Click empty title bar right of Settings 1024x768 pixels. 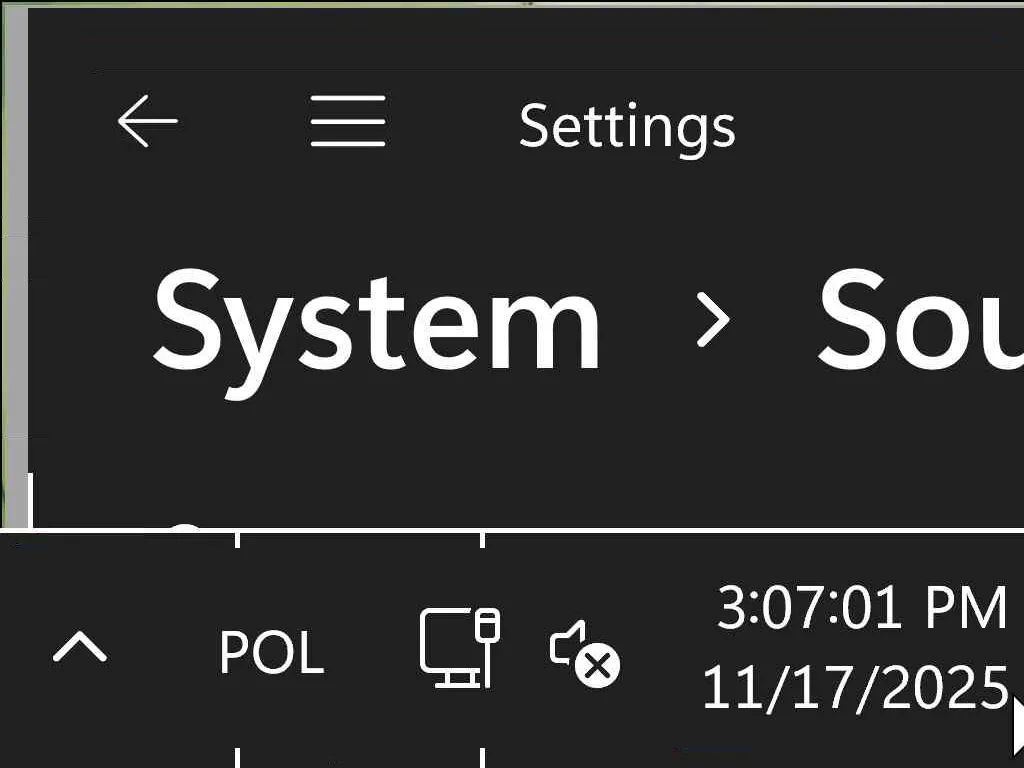point(880,126)
